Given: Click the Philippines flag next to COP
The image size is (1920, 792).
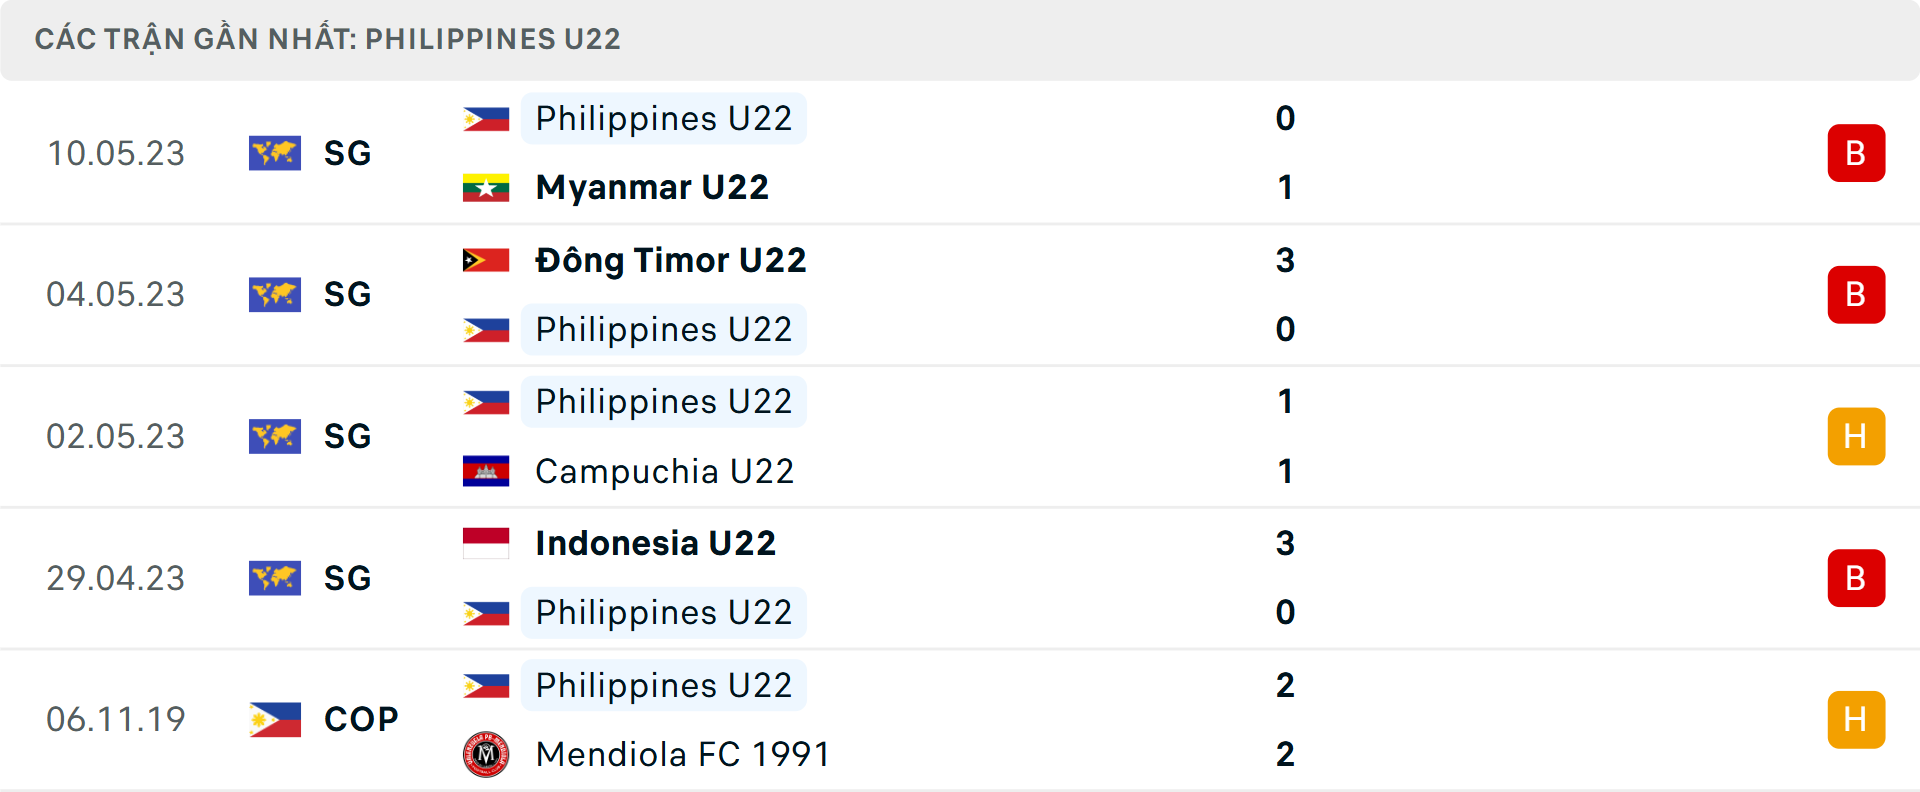Looking at the screenshot, I should pyautogui.click(x=274, y=718).
